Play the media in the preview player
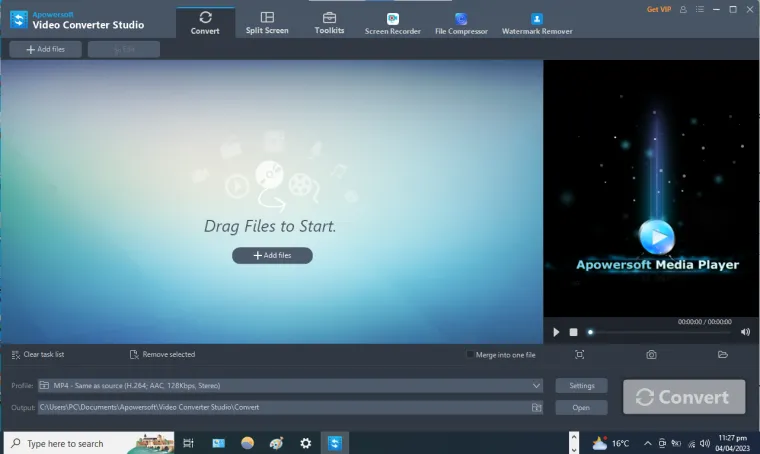 pyautogui.click(x=556, y=332)
